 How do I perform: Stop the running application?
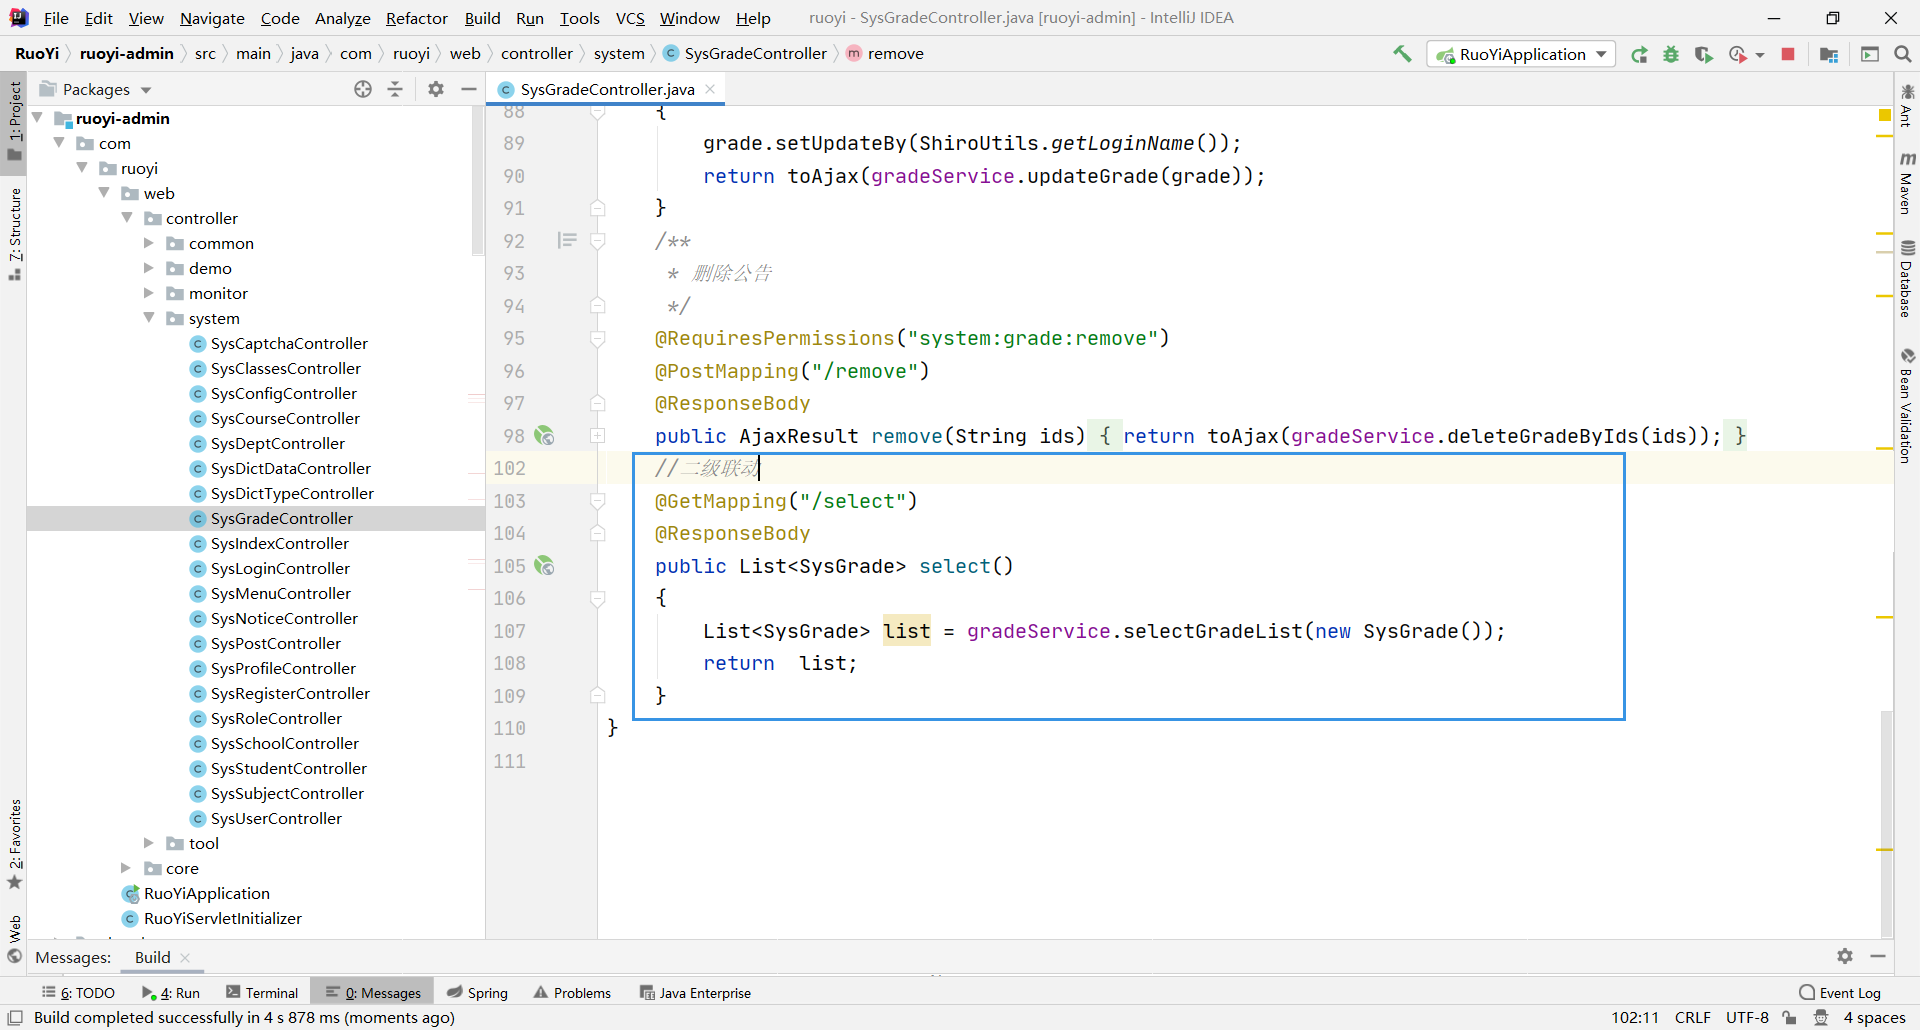(1788, 54)
